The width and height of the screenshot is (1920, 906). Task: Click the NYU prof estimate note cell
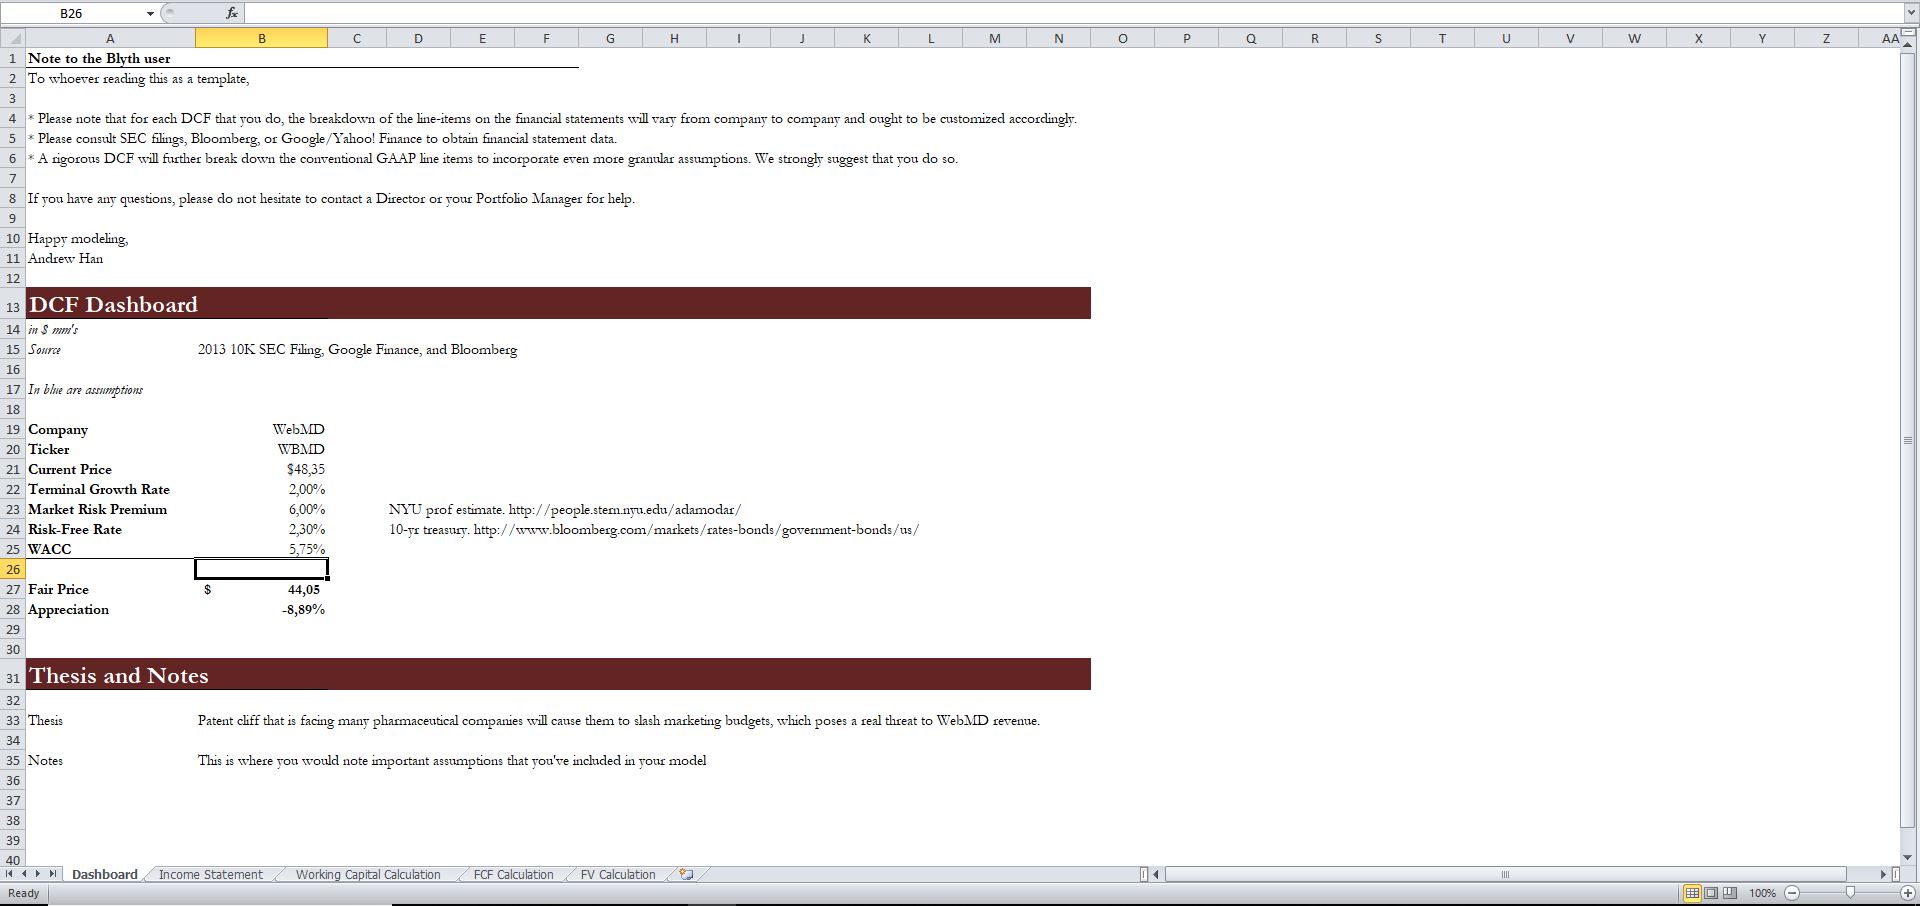click(565, 509)
